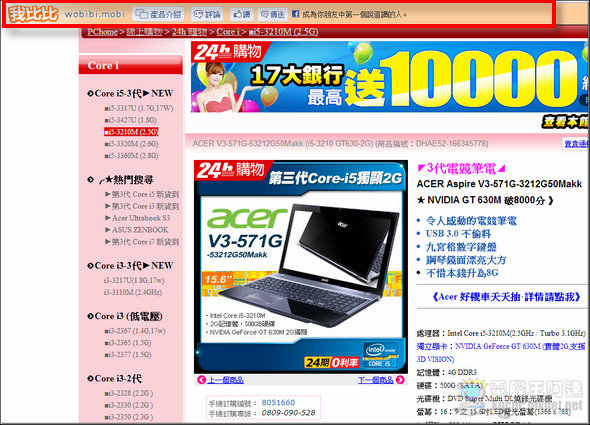Select highlighted i5-3210M (2.5G) sidebar item

(131, 132)
